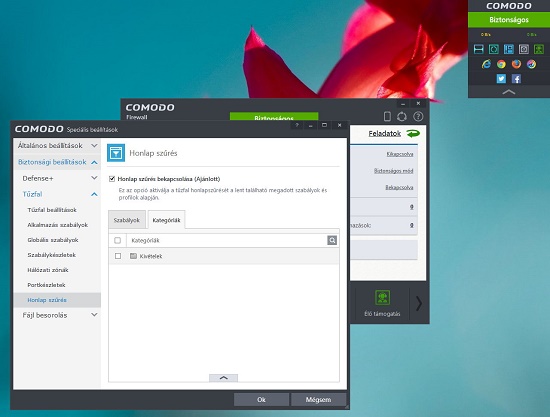Open the help question mark icon in Firewall window
This screenshot has height=417, width=550.
click(x=418, y=117)
